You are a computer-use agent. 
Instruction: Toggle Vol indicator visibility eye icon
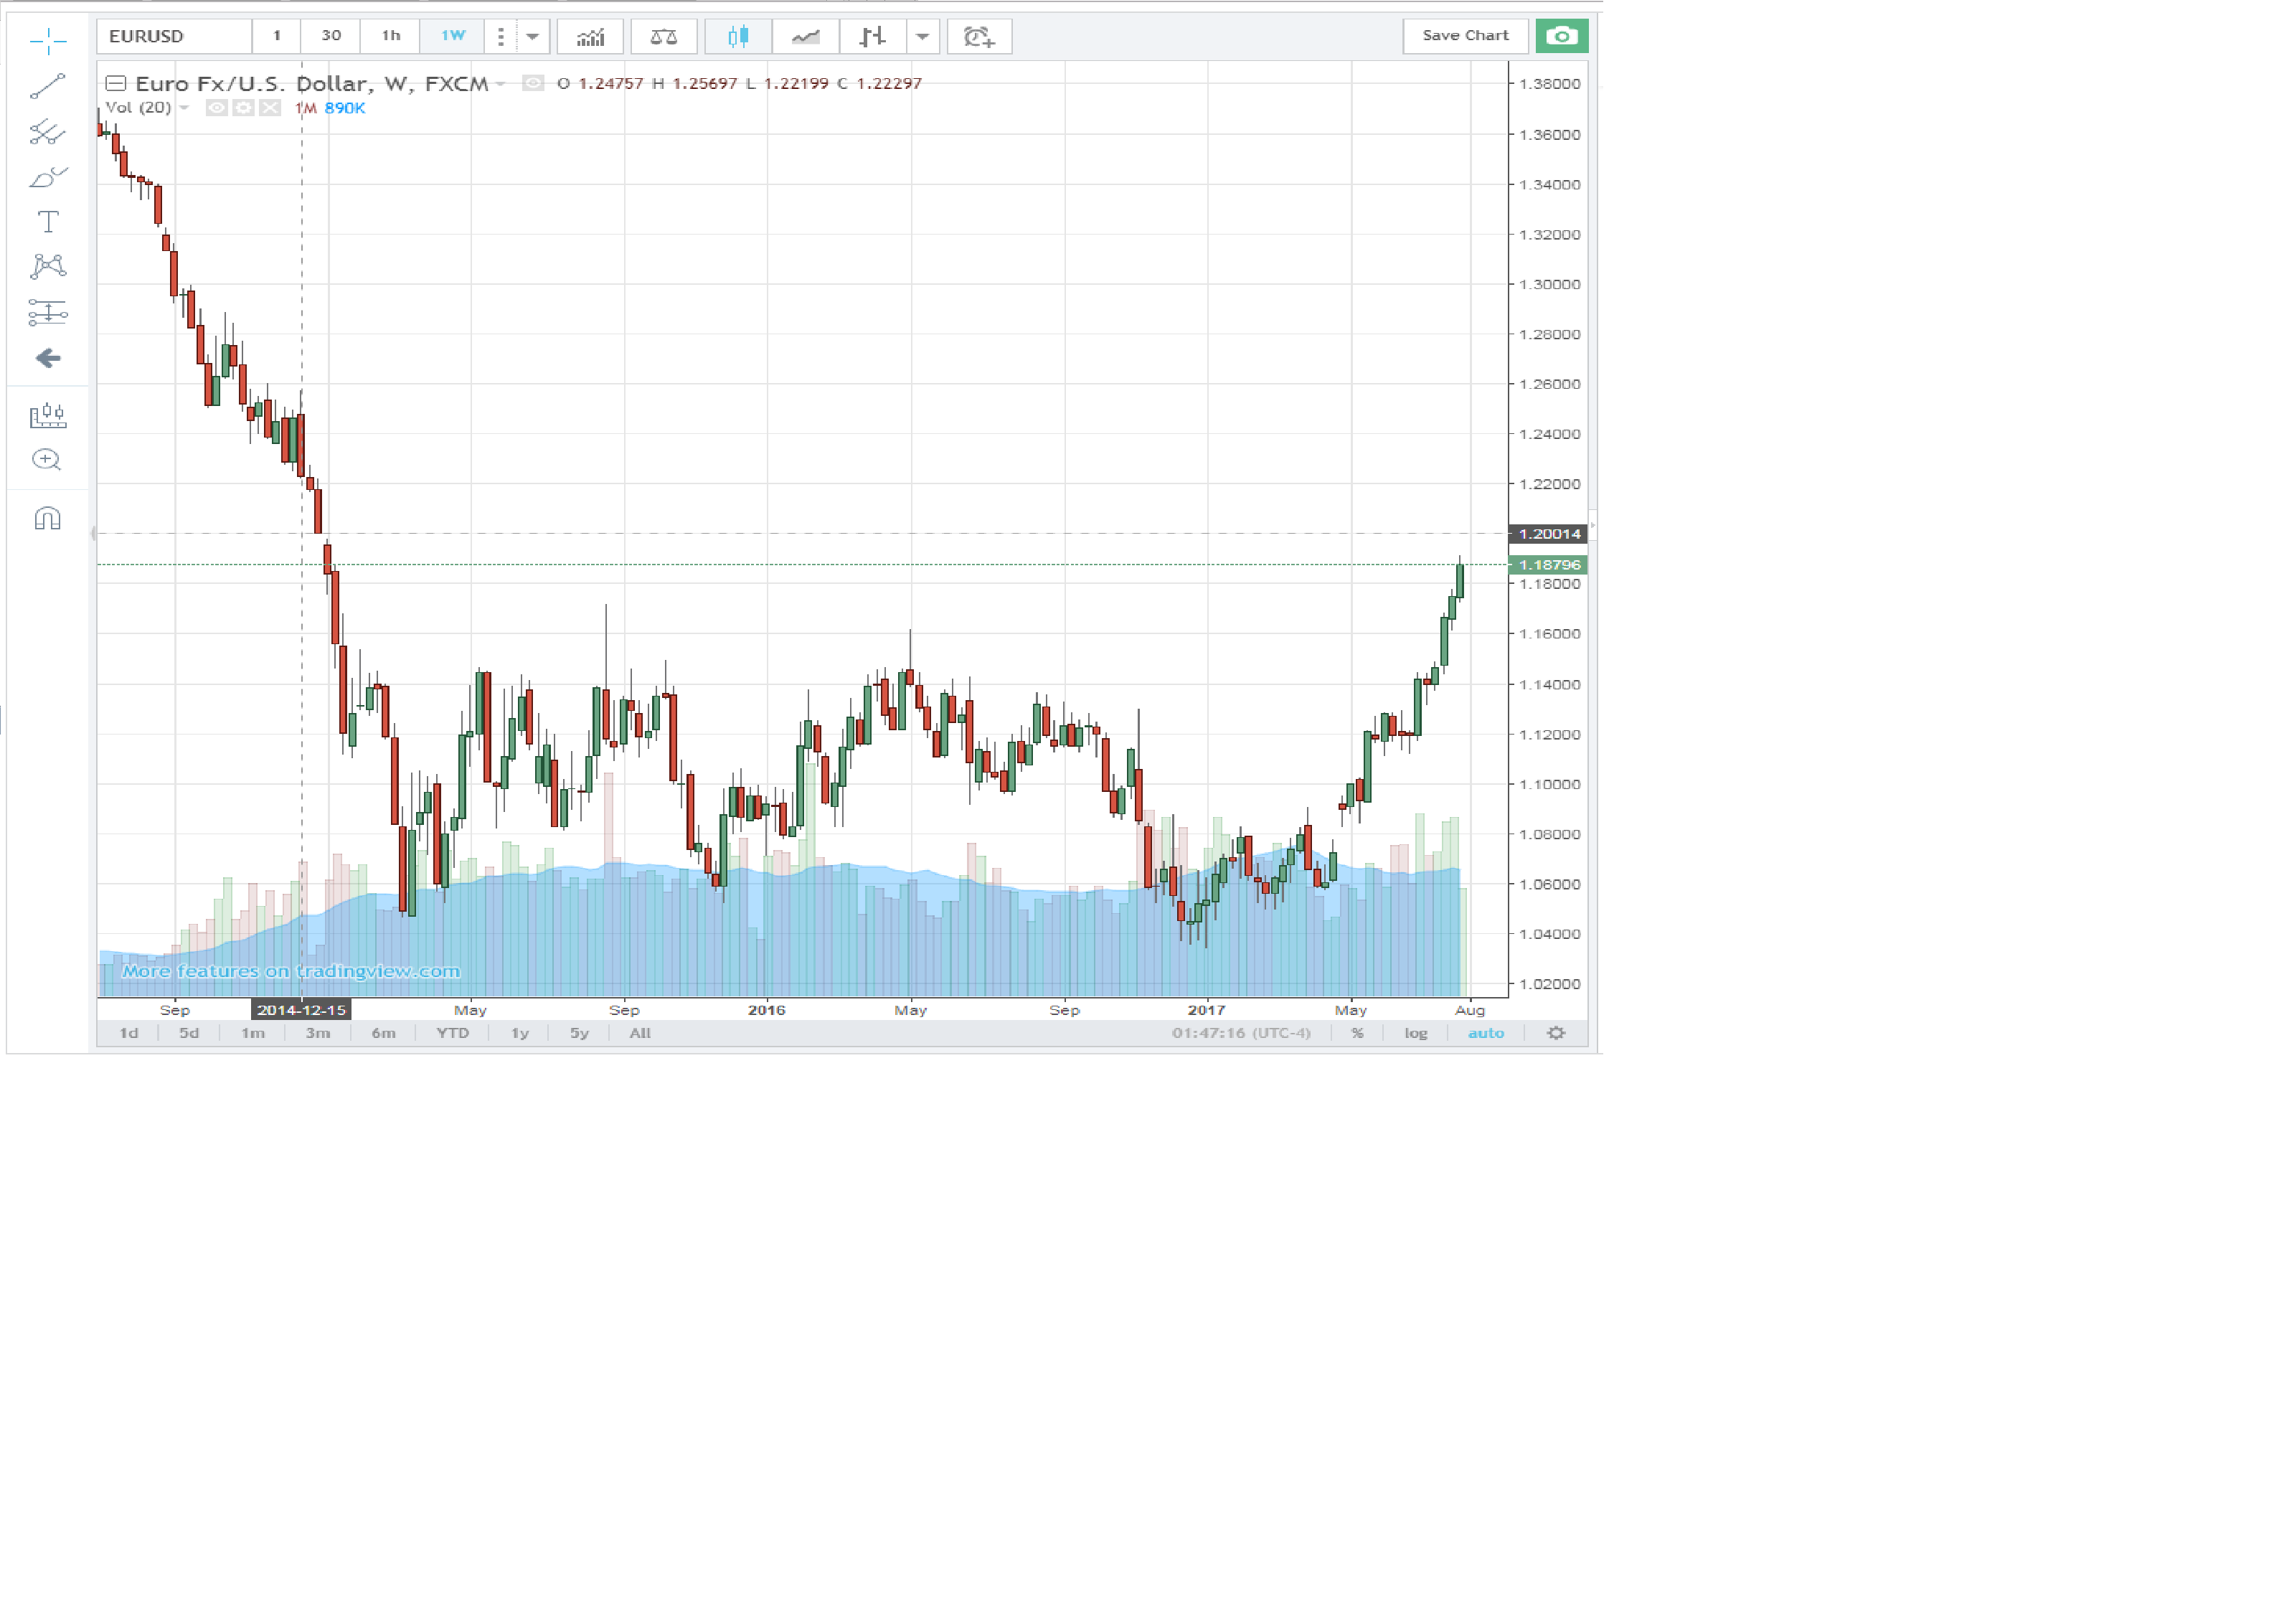(216, 108)
